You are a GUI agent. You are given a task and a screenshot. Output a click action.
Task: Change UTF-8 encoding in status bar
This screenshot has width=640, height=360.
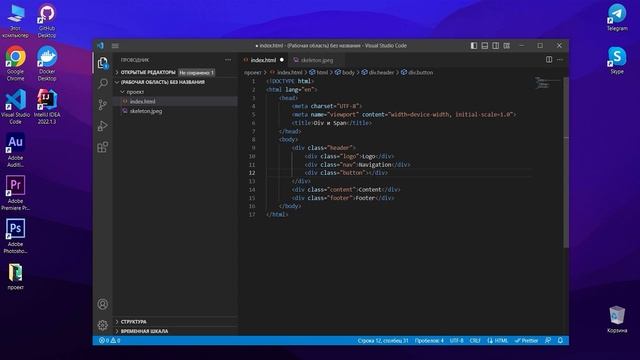tap(456, 340)
